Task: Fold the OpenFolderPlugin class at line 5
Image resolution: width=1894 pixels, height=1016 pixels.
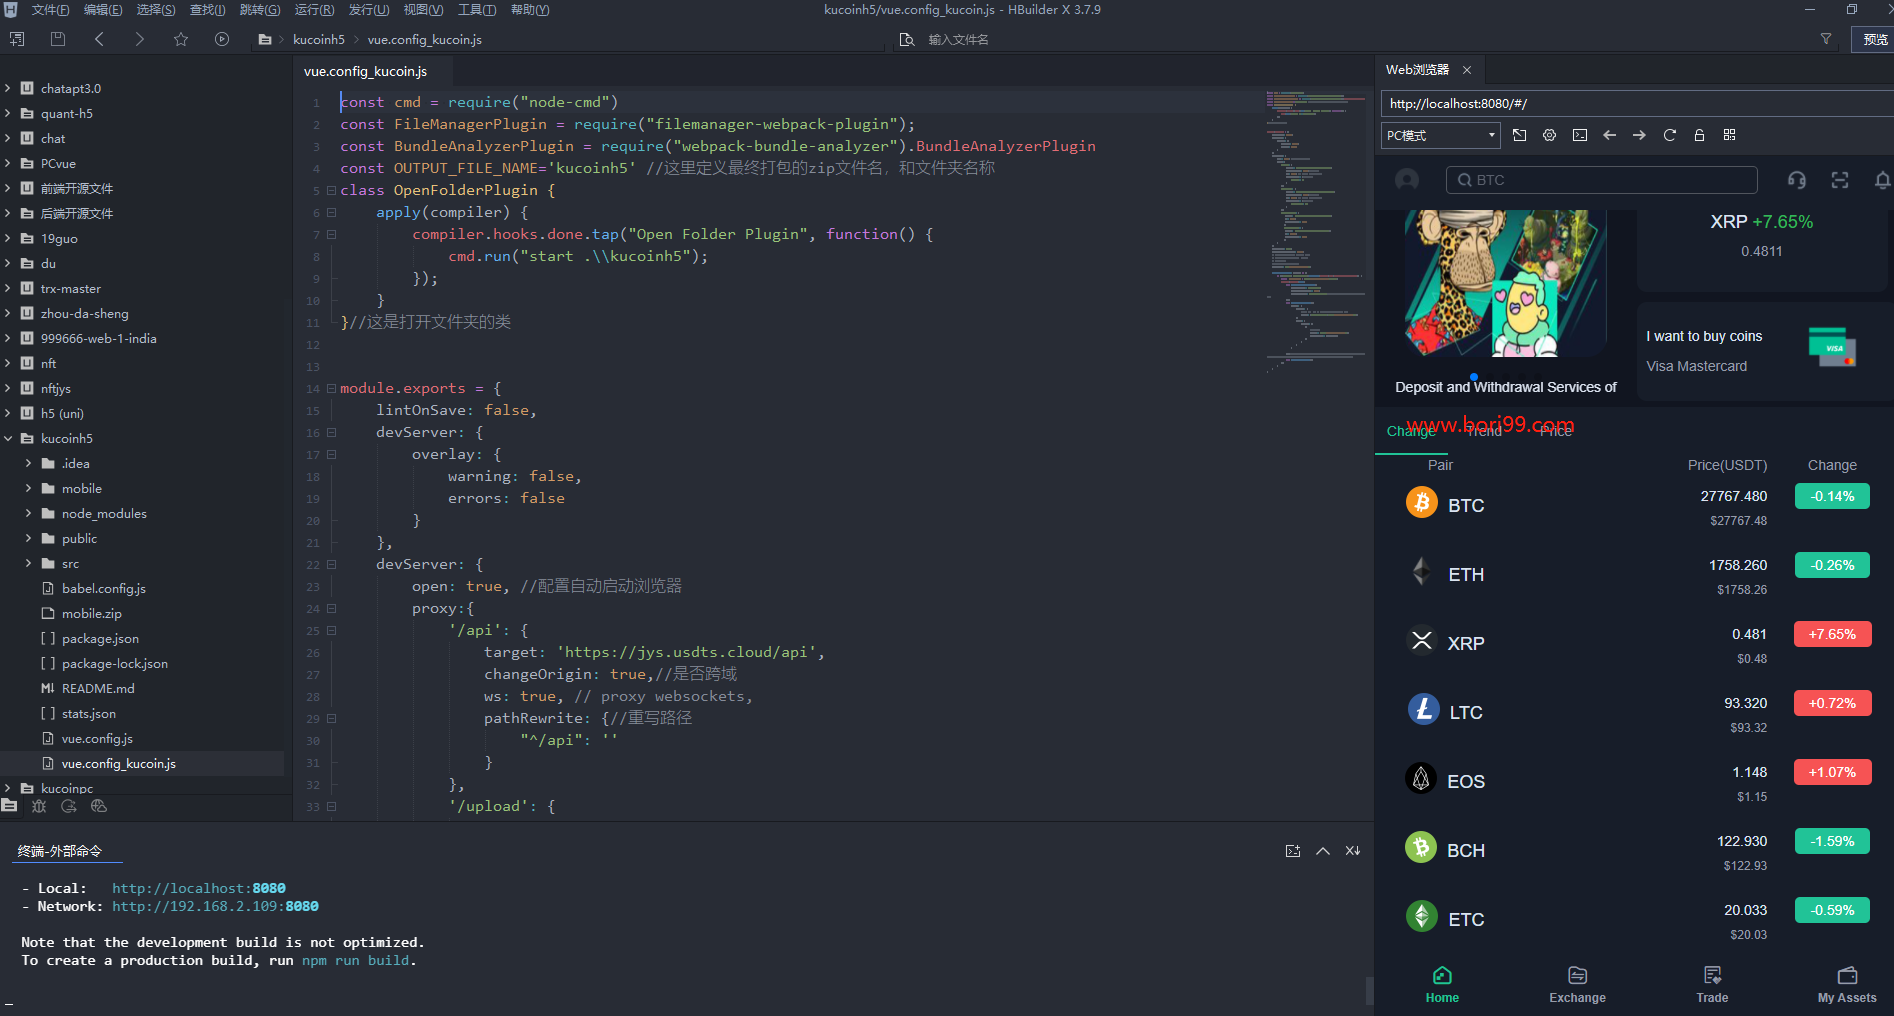Action: (331, 190)
